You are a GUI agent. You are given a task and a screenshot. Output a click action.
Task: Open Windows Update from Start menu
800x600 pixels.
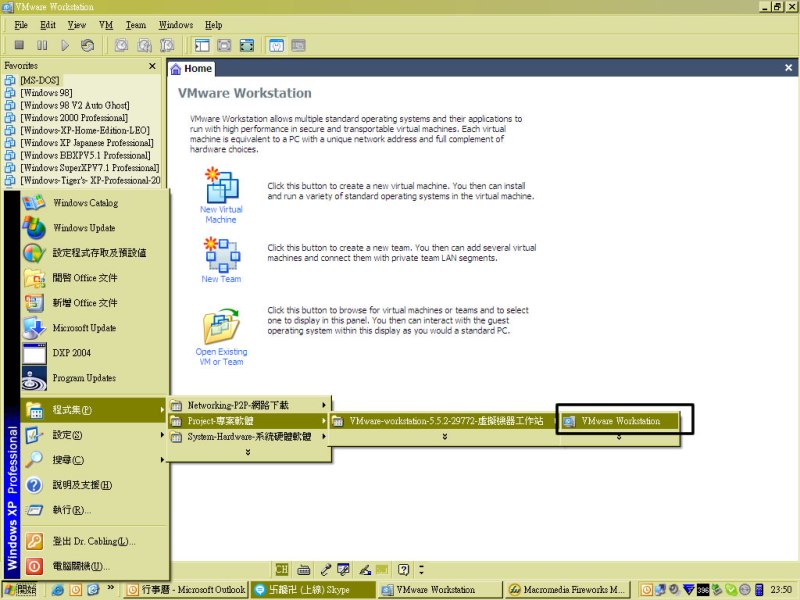pyautogui.click(x=94, y=228)
